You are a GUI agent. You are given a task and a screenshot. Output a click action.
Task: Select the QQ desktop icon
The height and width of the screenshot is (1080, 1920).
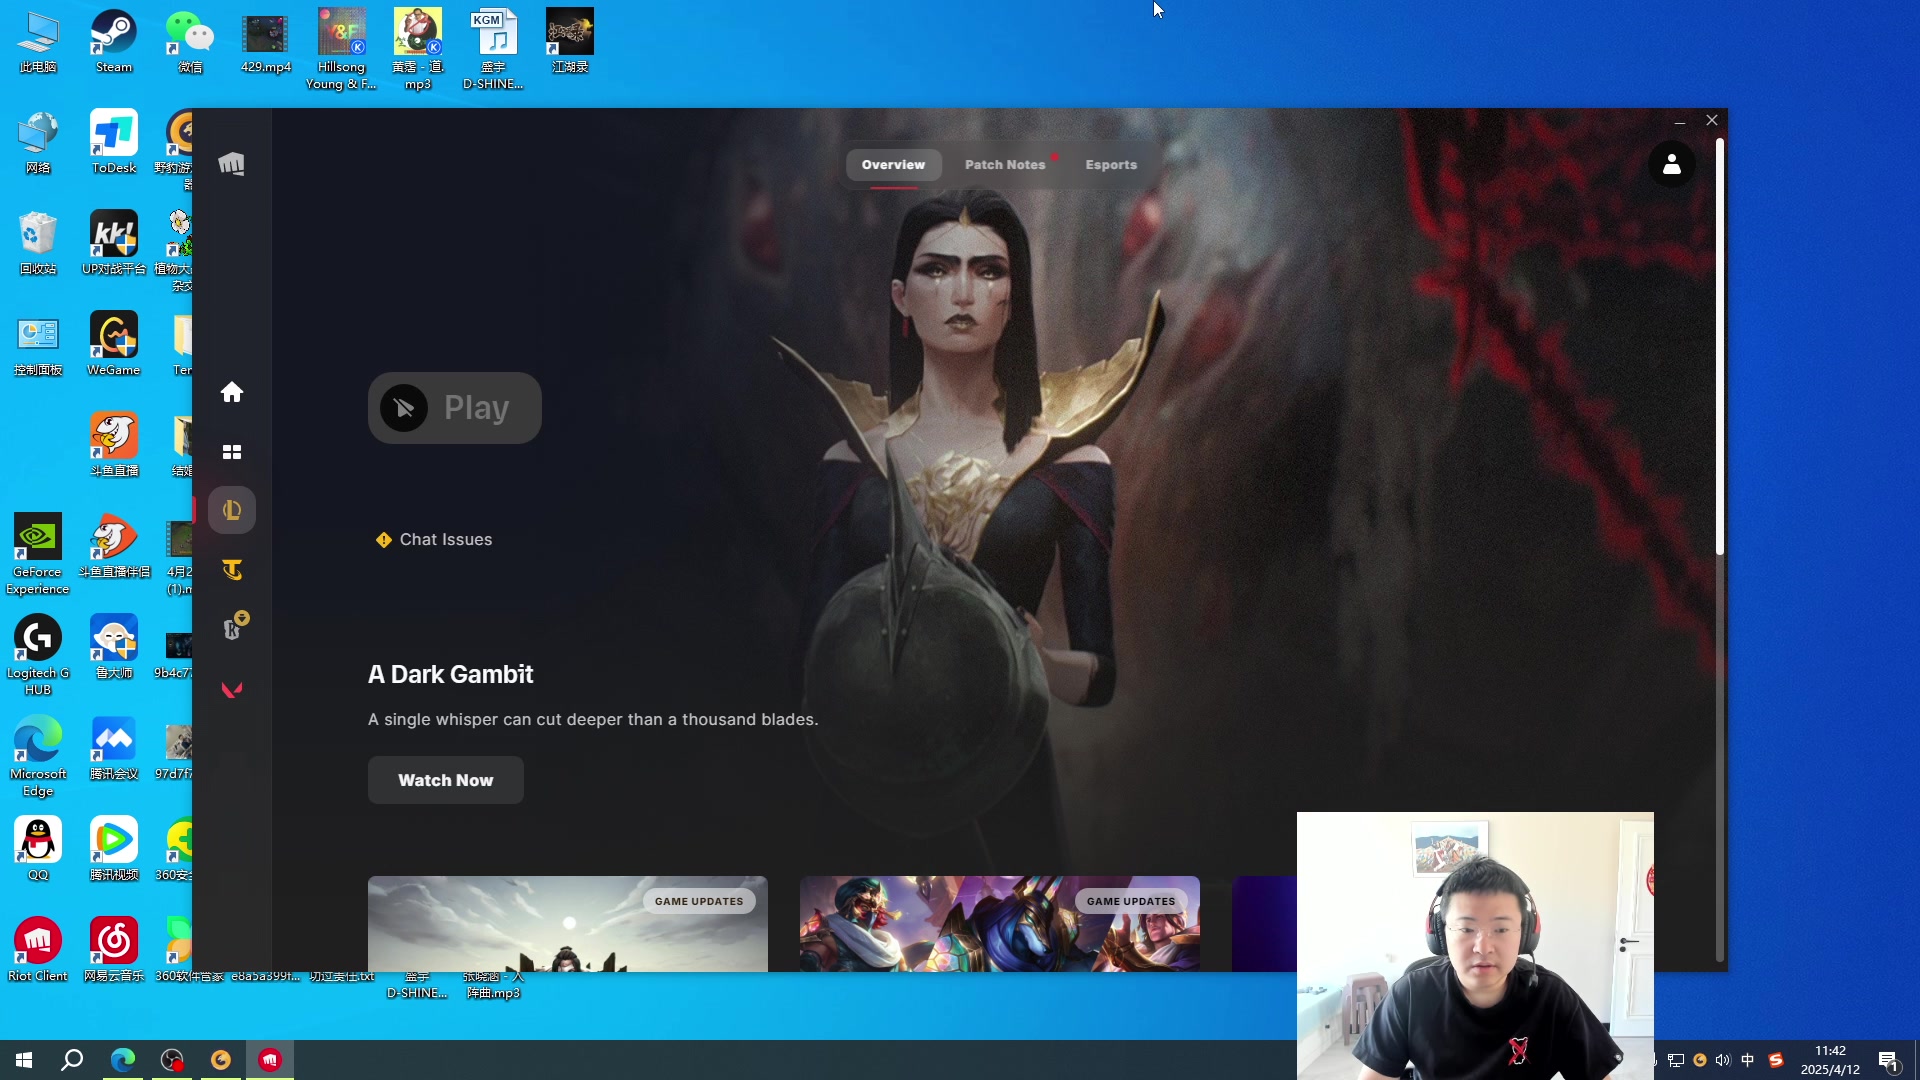[38, 850]
